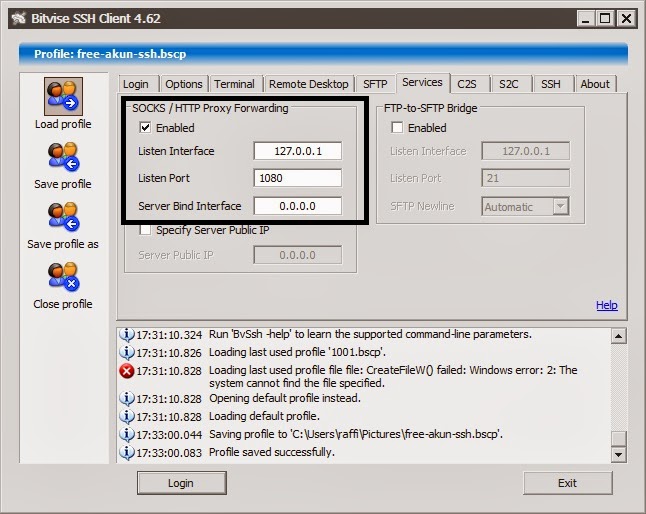Viewport: 646px width, 514px height.
Task: Open the Help link
Action: [x=607, y=305]
